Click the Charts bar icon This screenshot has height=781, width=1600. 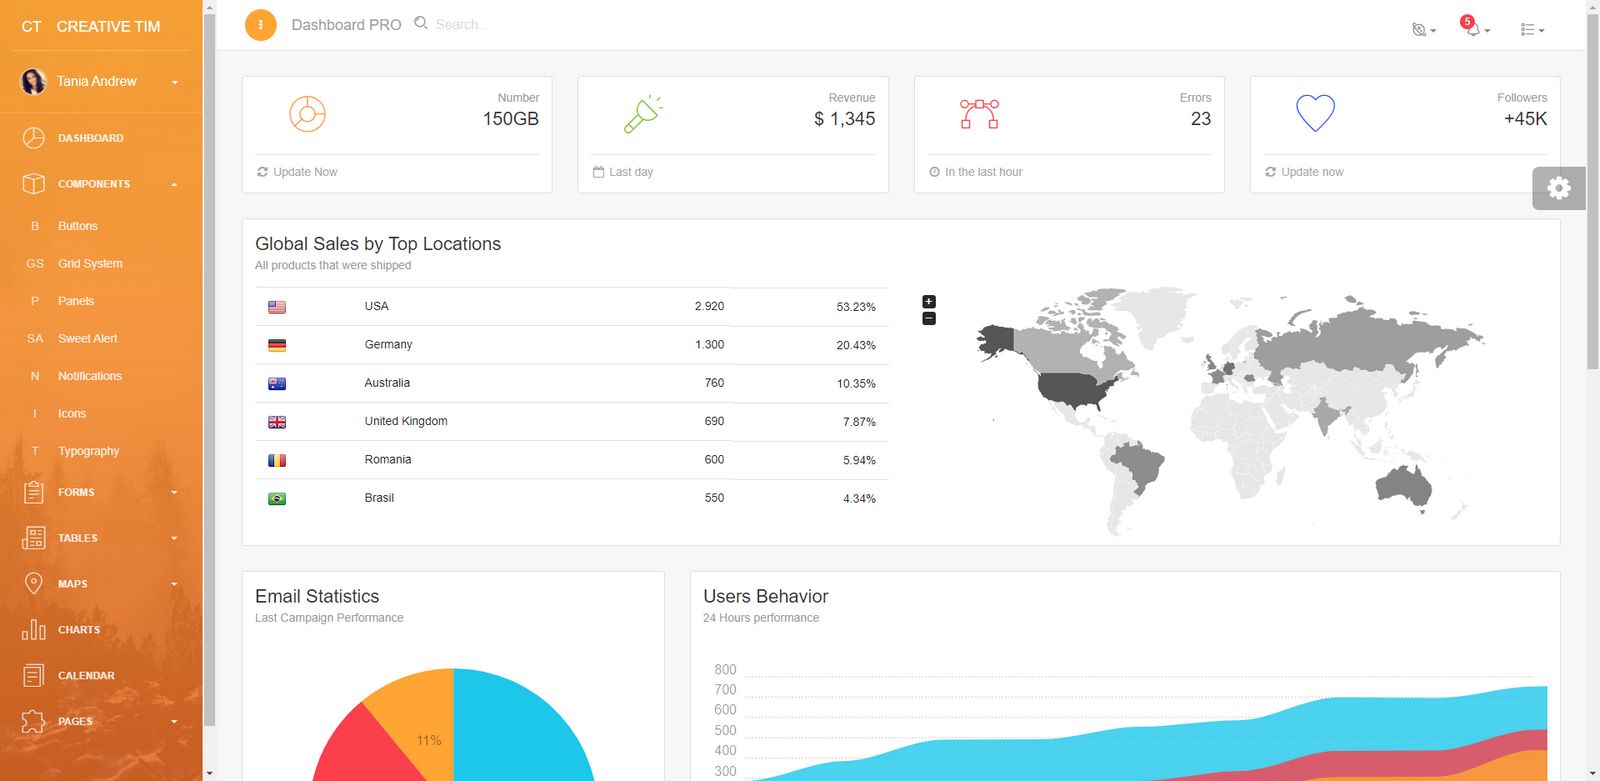[34, 630]
